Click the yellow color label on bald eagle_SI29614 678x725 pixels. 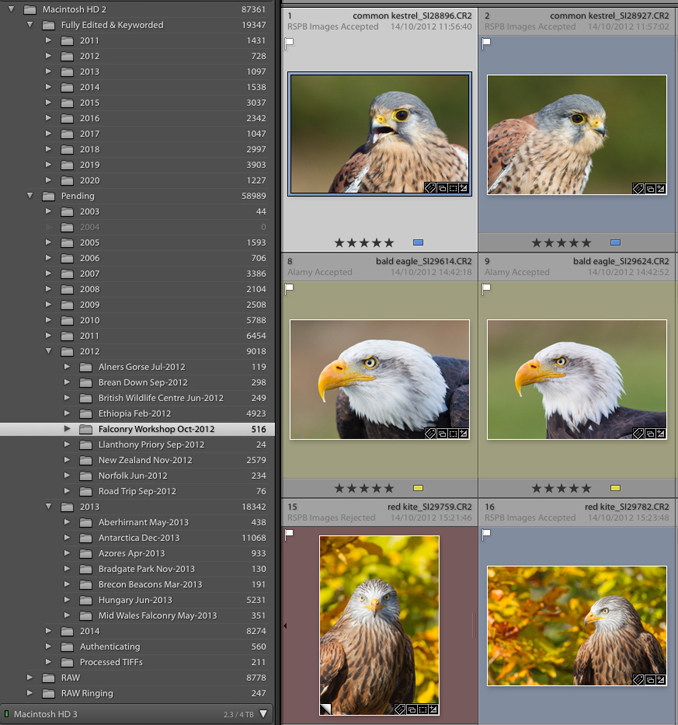pos(418,489)
